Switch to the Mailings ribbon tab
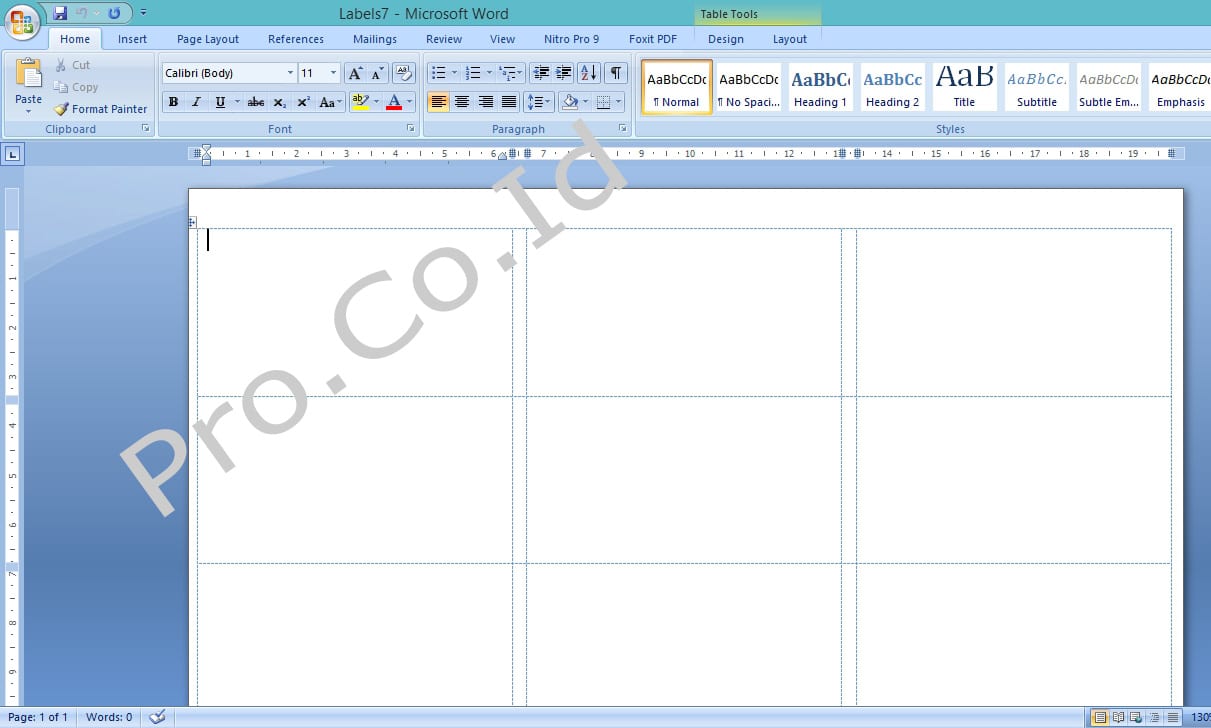The width and height of the screenshot is (1211, 728). [x=375, y=39]
